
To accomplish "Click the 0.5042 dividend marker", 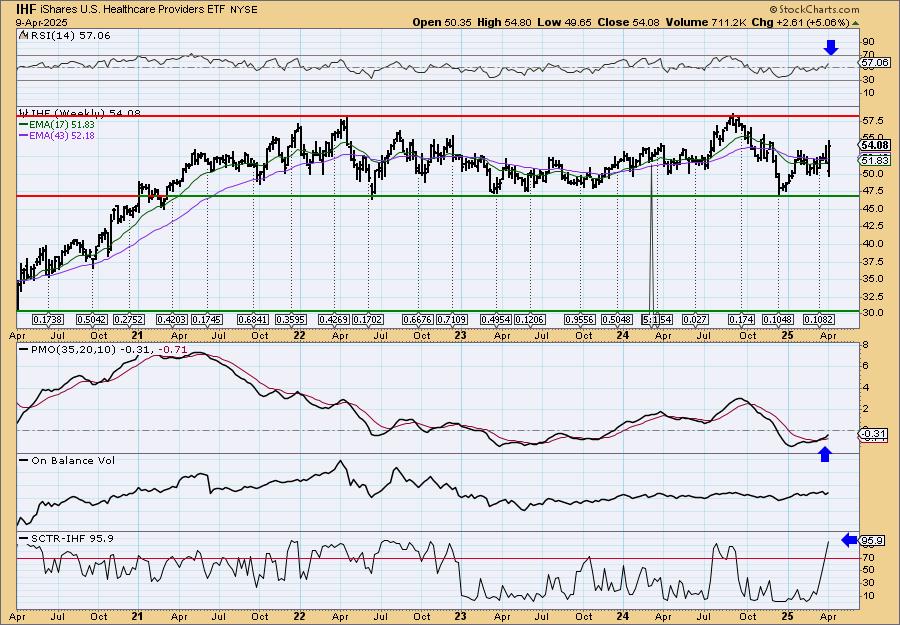I will pos(92,320).
